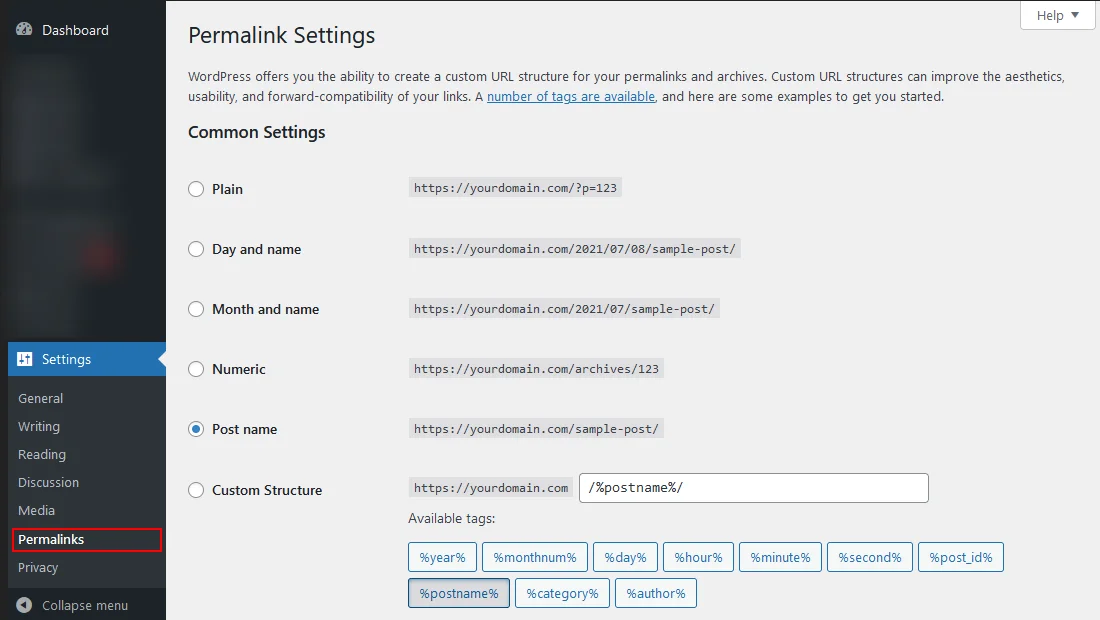1100x620 pixels.
Task: Click the %category% tag button
Action: [562, 593]
